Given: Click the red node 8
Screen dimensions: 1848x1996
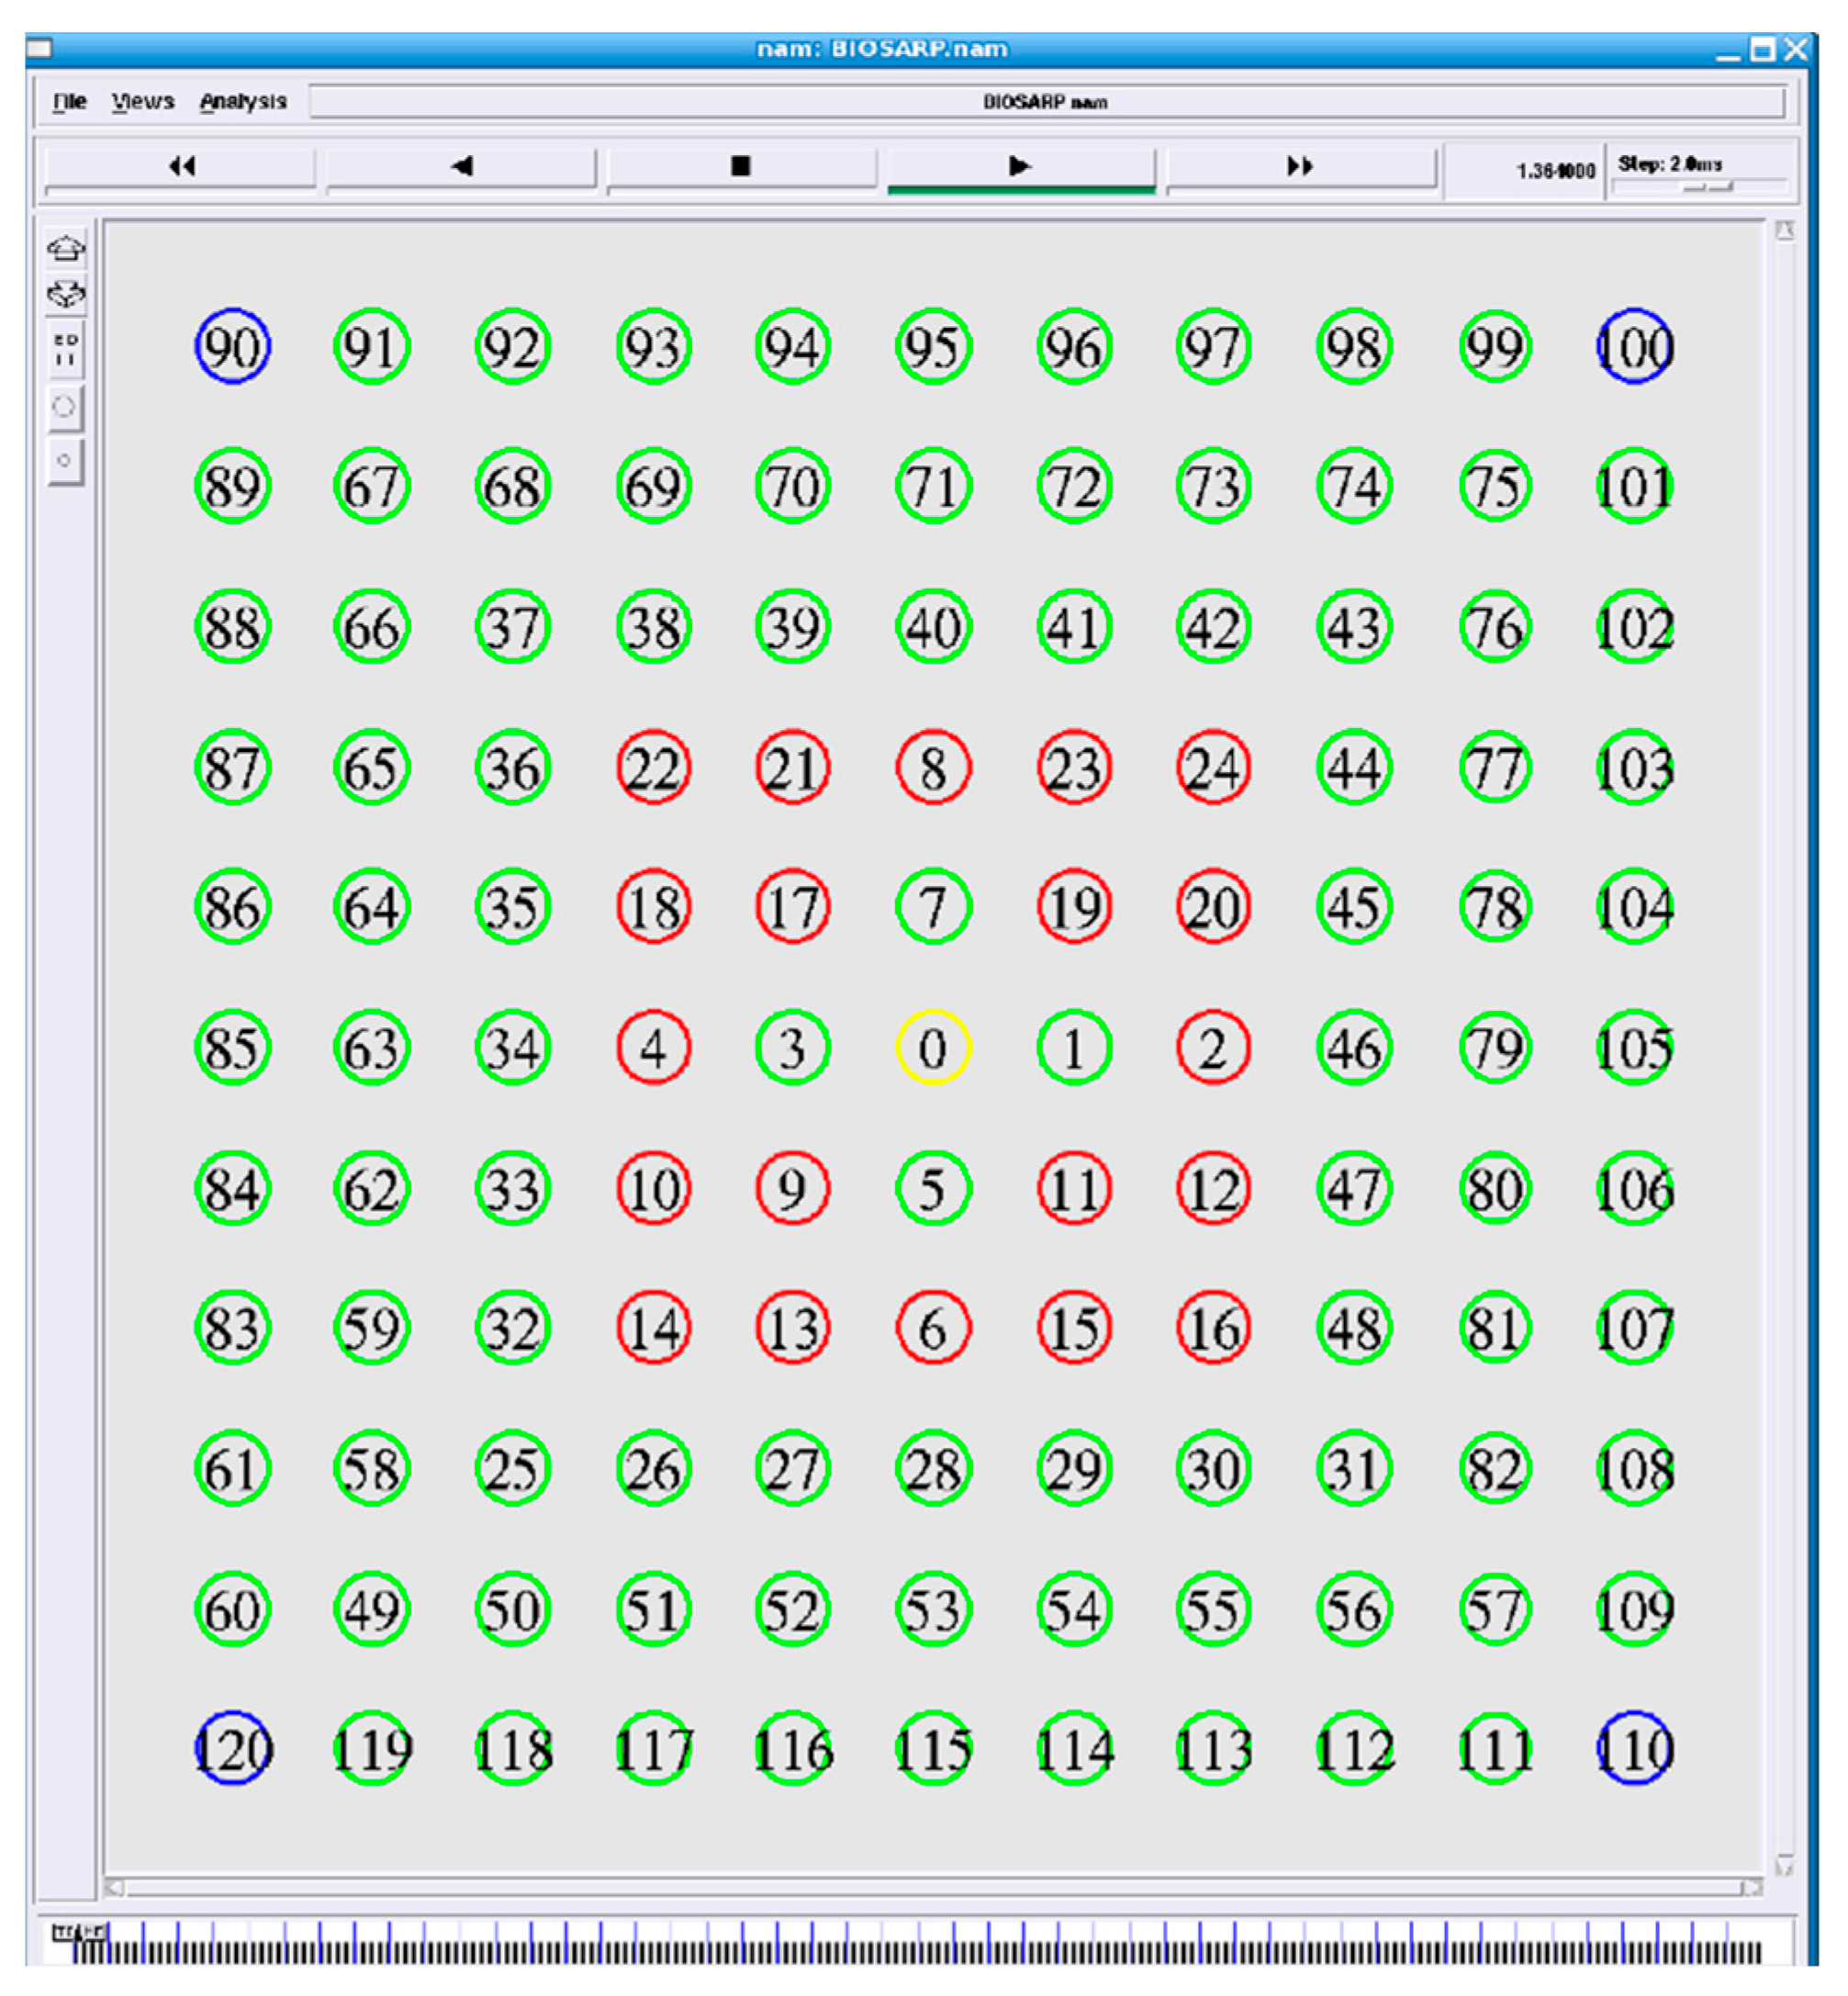Looking at the screenshot, I should click(x=932, y=768).
